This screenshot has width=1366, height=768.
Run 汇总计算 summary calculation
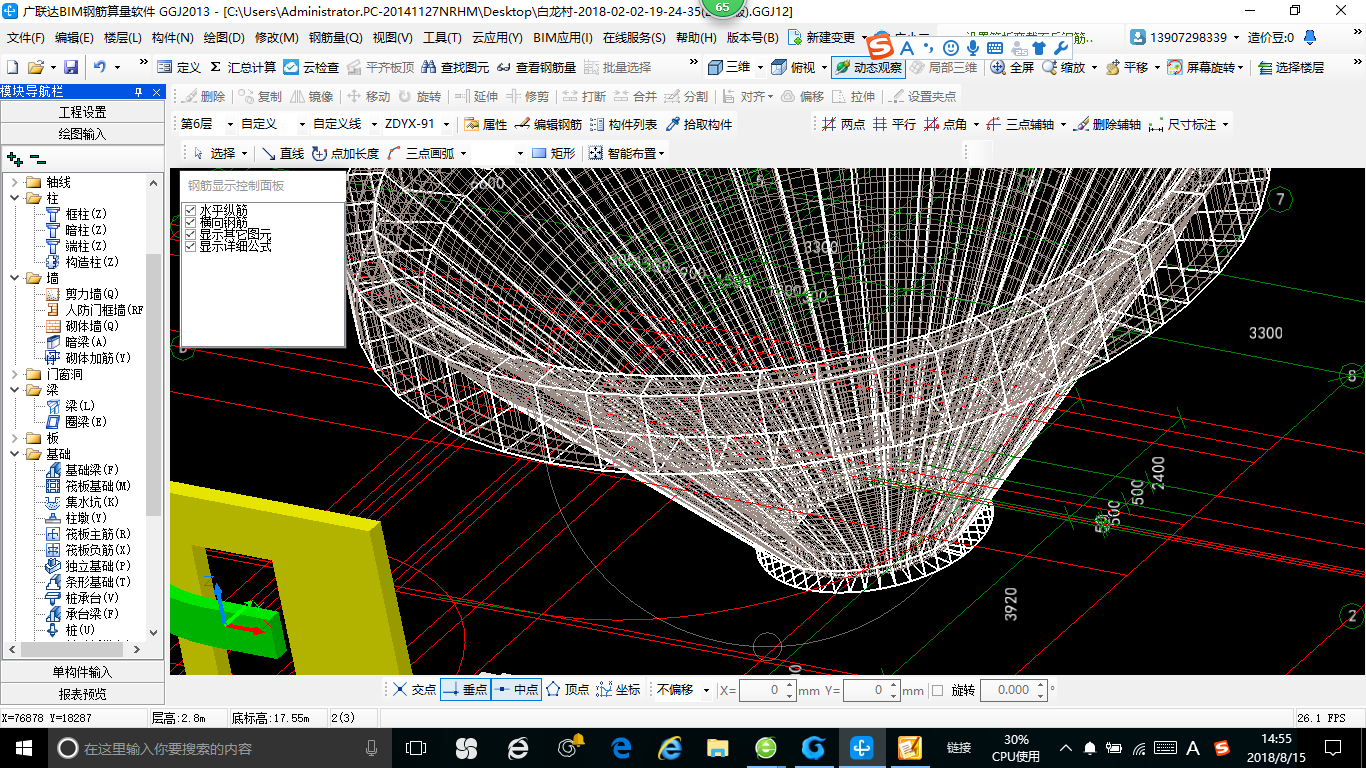pos(243,67)
